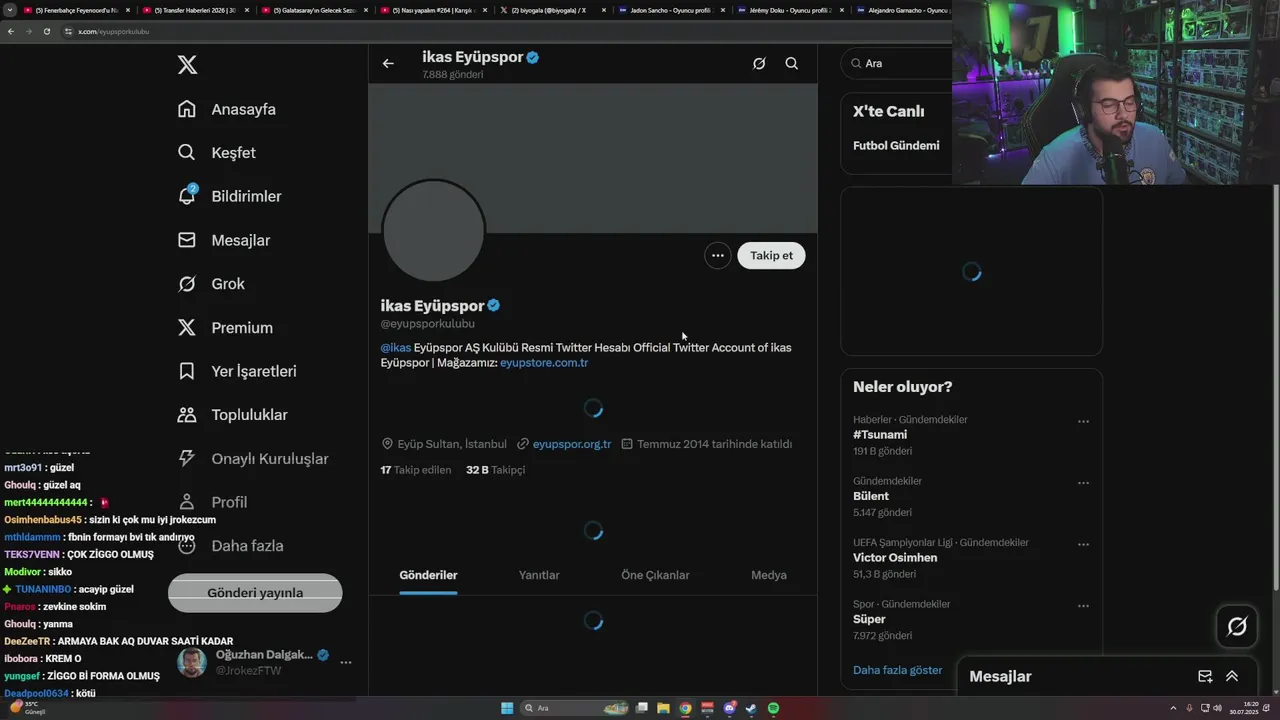Viewport: 1280px width, 720px height.
Task: Open Grok from the sidebar
Action: point(211,284)
